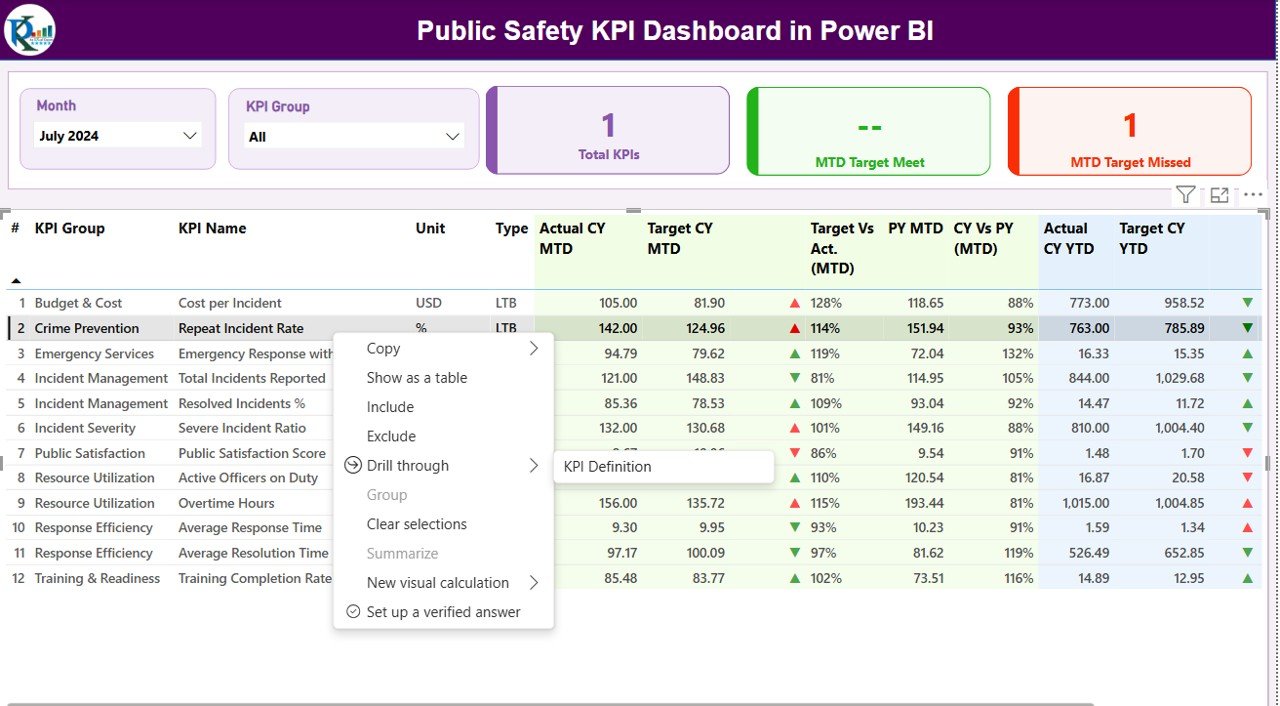Click the MTD Target Missed card
This screenshot has width=1280, height=706.
click(x=1129, y=131)
